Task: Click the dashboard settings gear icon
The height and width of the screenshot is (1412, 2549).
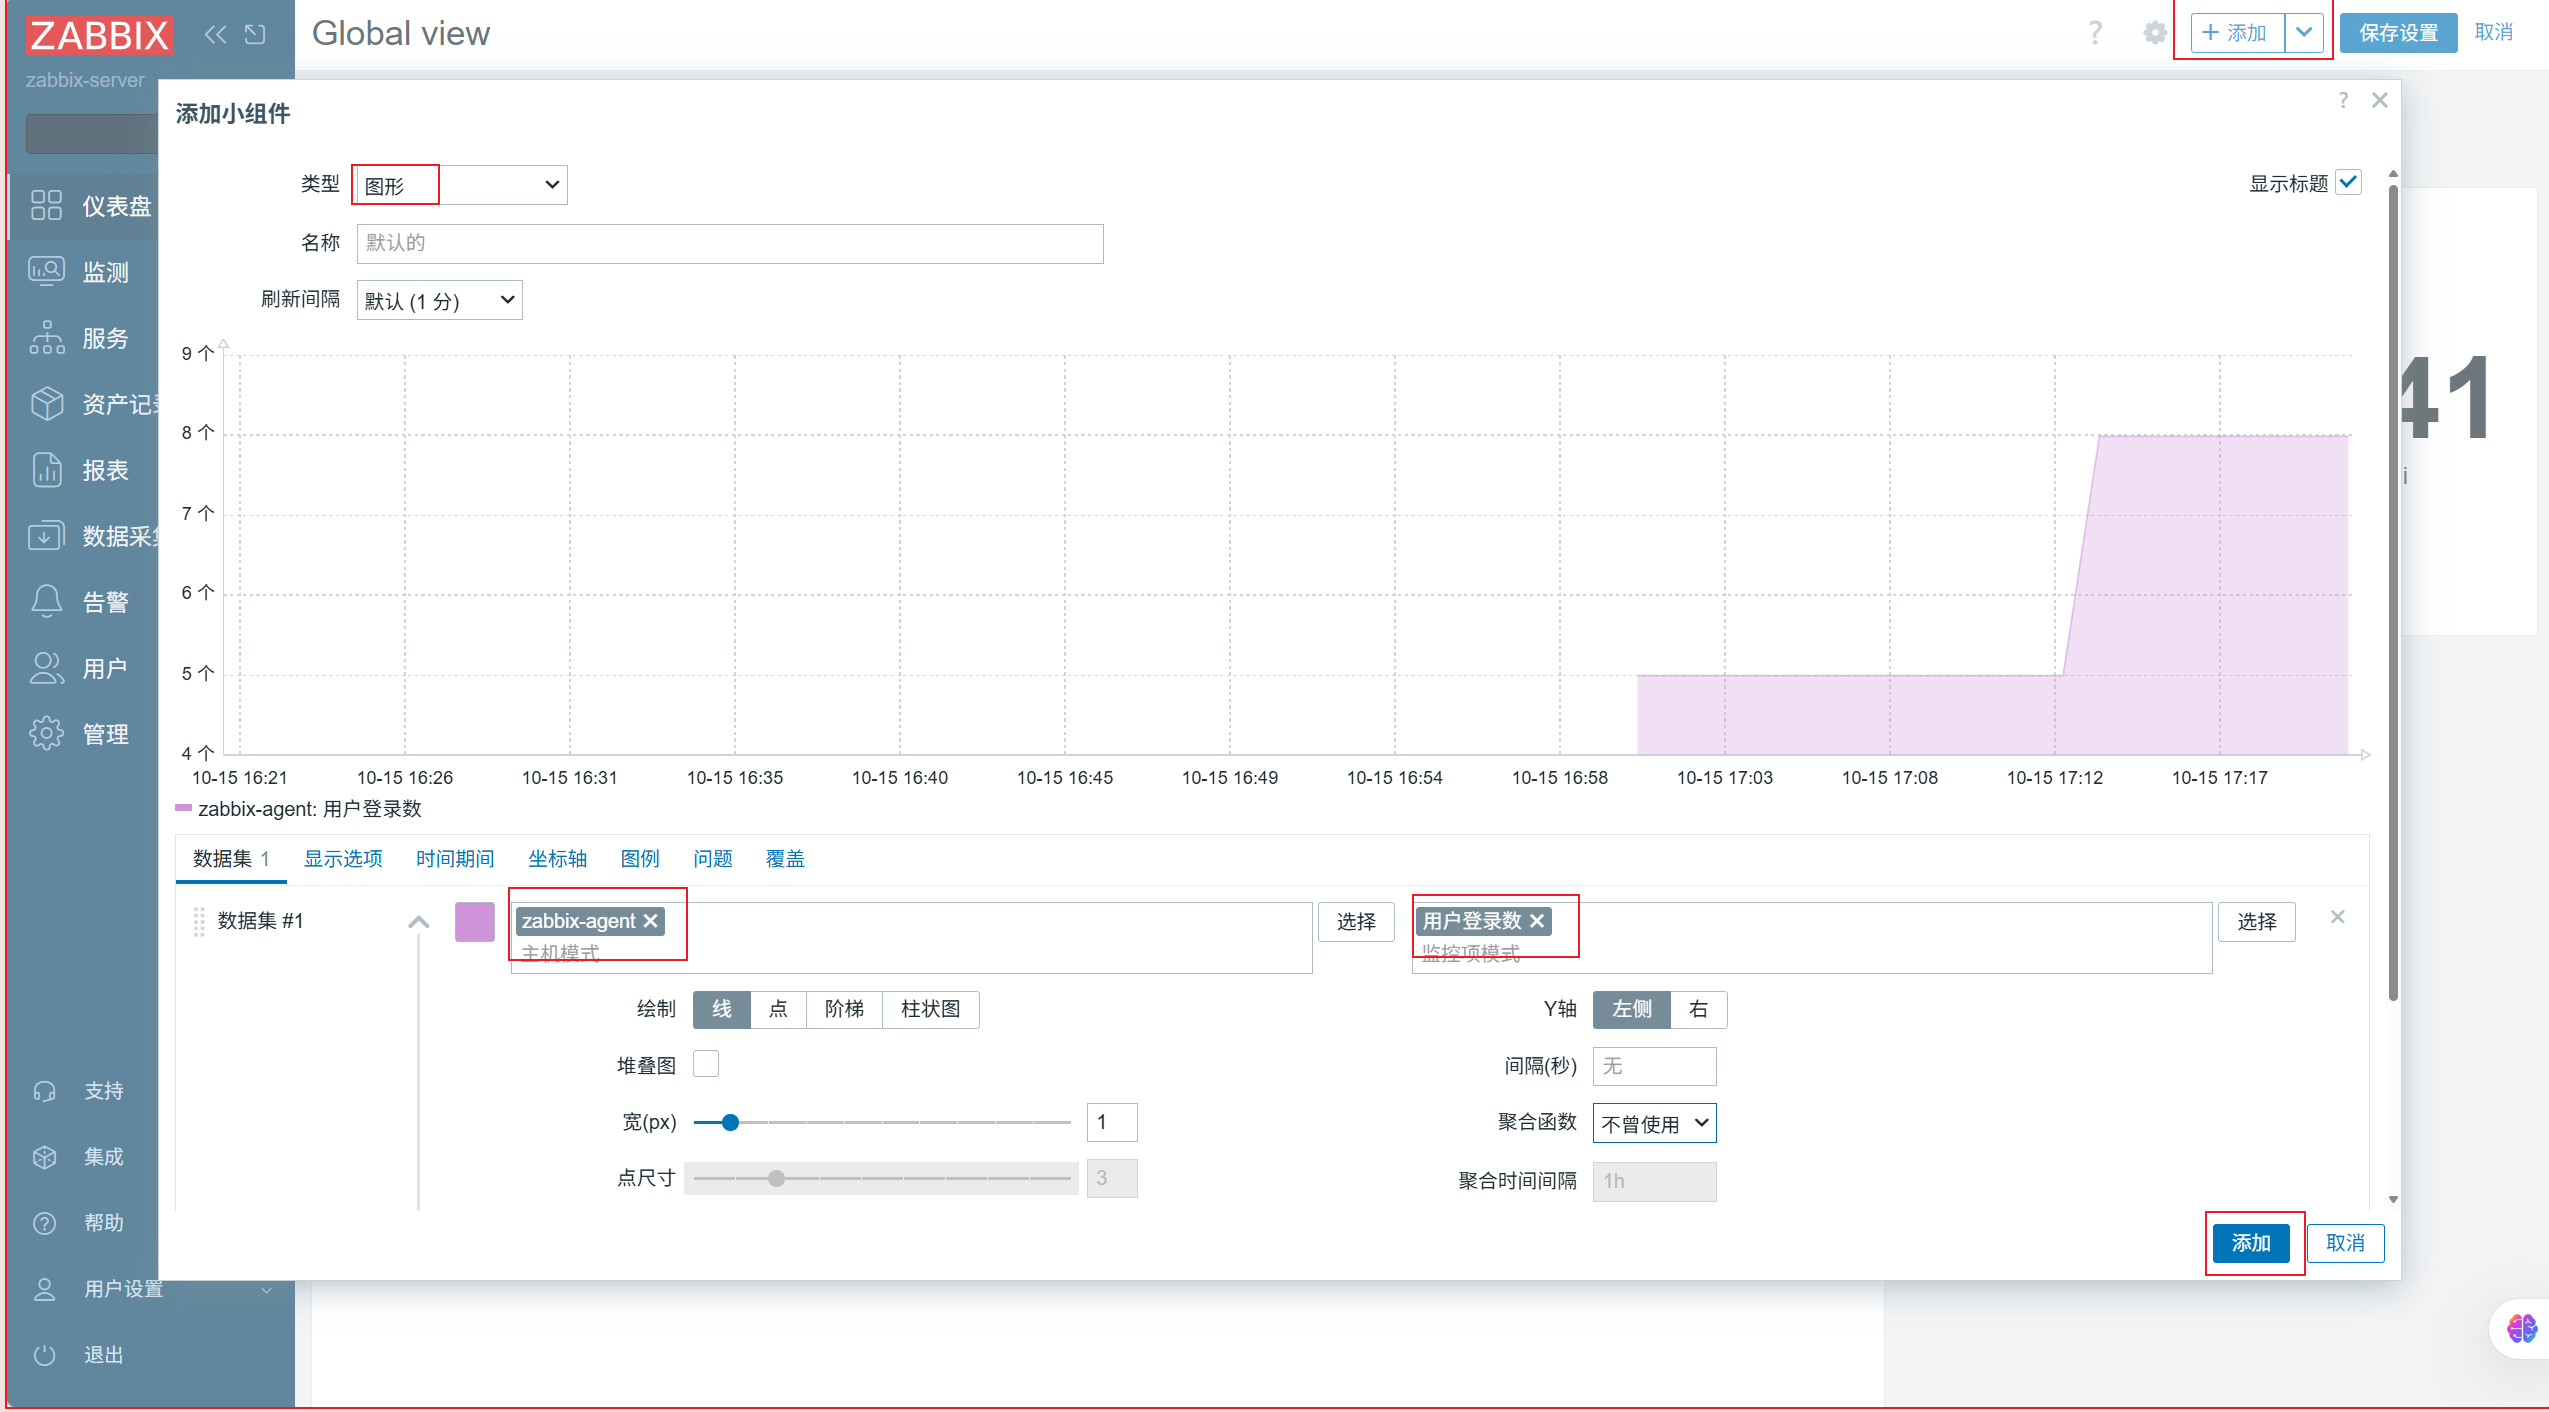Action: (x=2155, y=33)
